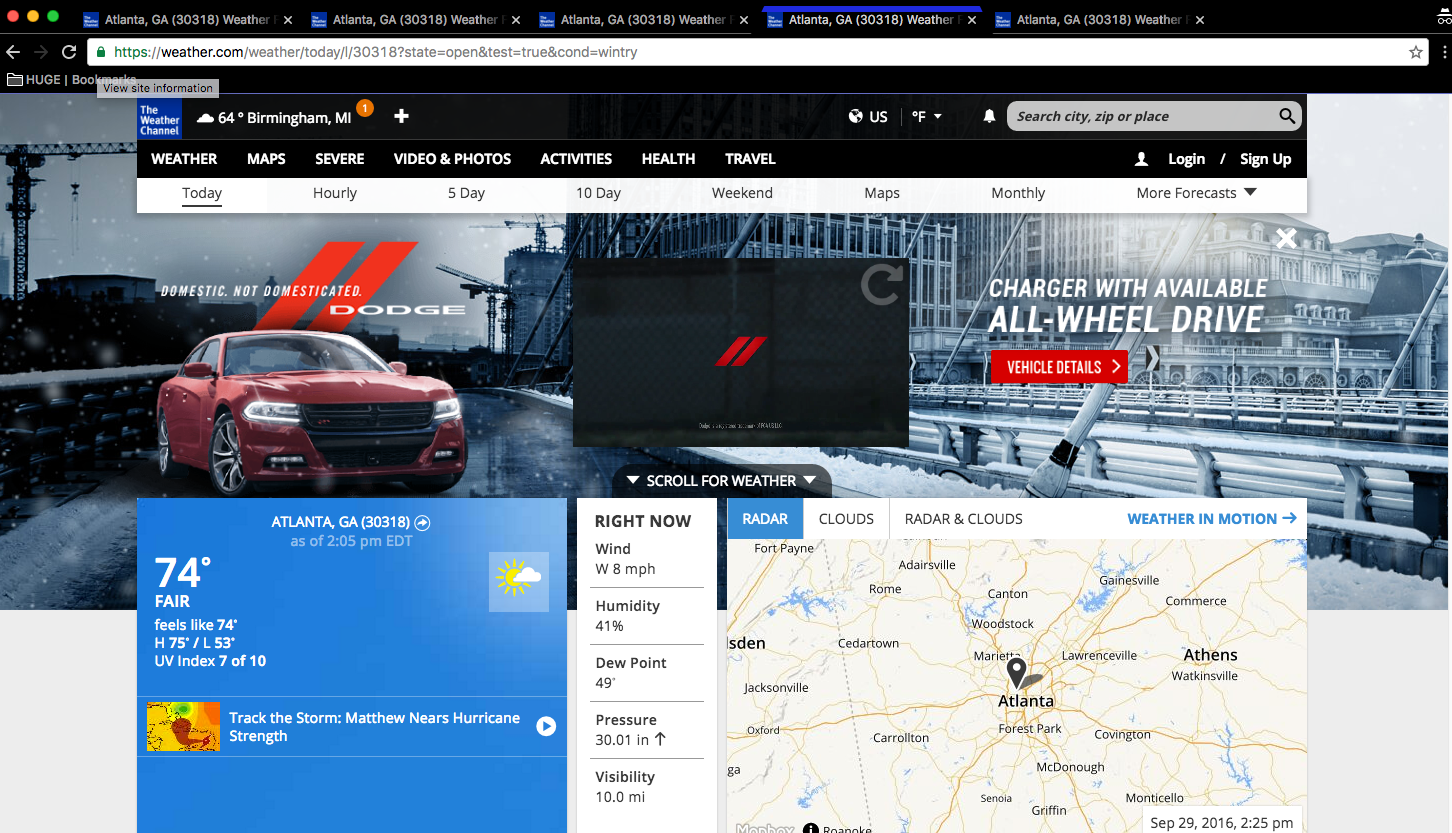Open the TRAVEL menu
The height and width of the screenshot is (833, 1452).
click(750, 159)
